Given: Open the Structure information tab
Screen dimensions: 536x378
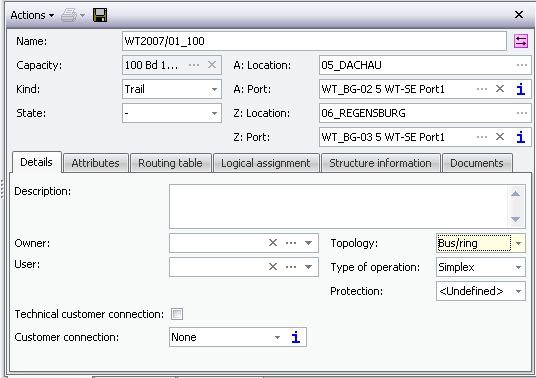Looking at the screenshot, I should pos(380,163).
